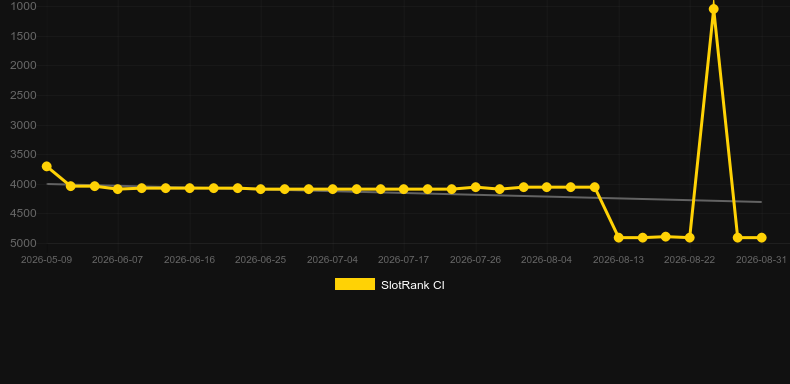This screenshot has width=790, height=384.
Task: Click the 2026-06-07 x-axis date label
Action: (x=117, y=260)
